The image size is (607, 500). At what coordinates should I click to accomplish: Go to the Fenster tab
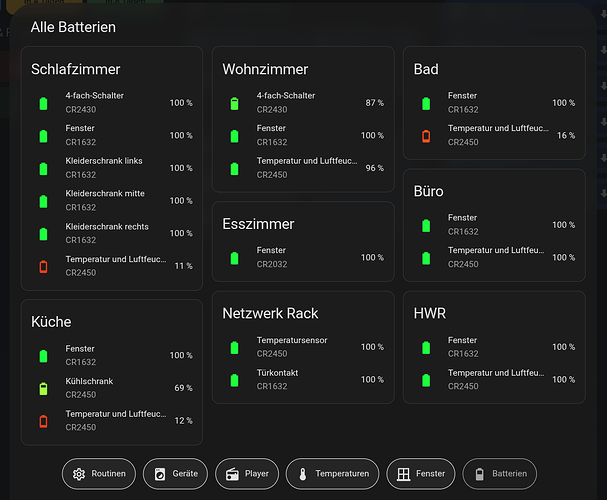421,474
